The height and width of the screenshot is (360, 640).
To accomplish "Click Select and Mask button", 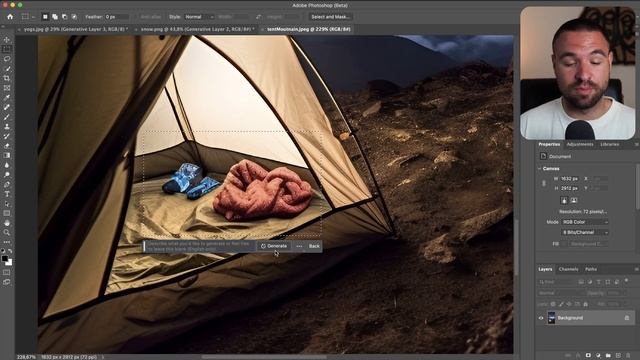I will (x=330, y=17).
